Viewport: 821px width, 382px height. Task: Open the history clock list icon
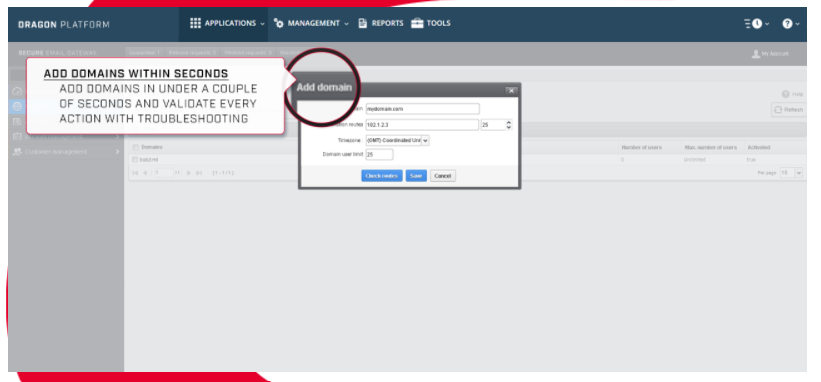[x=753, y=24]
